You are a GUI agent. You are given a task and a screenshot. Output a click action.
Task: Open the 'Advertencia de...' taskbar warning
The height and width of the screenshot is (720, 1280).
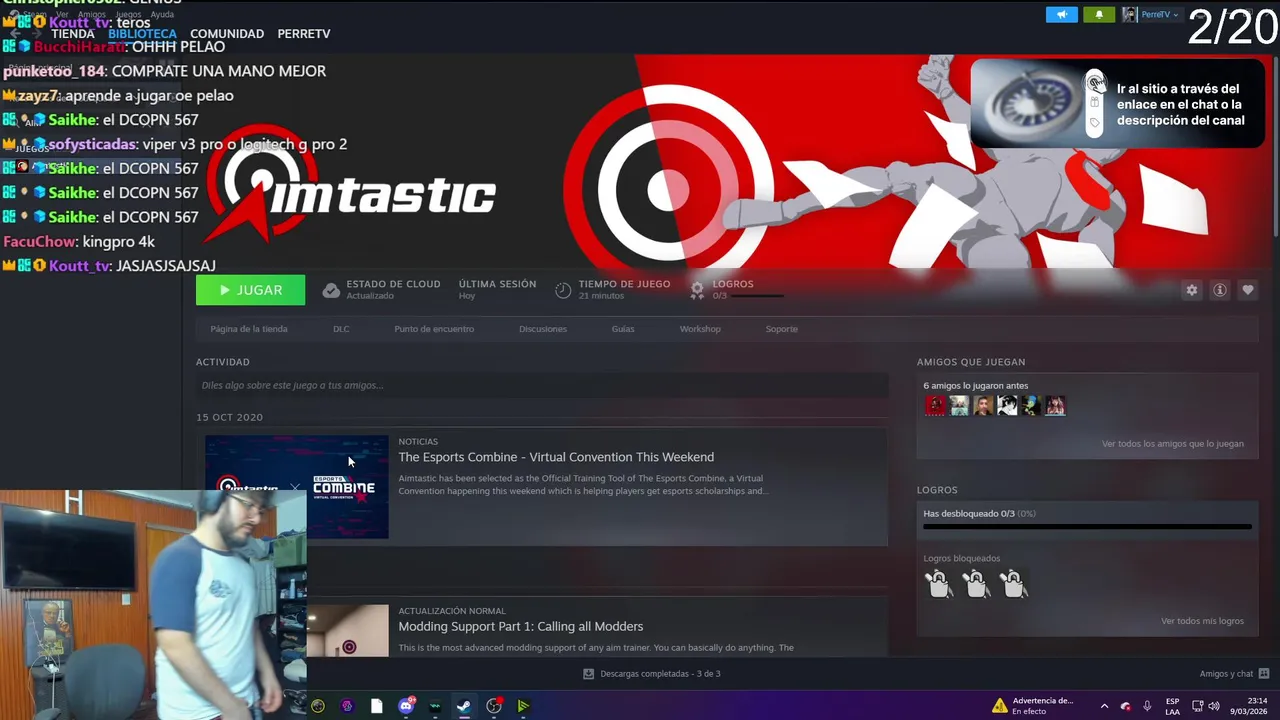[1032, 706]
